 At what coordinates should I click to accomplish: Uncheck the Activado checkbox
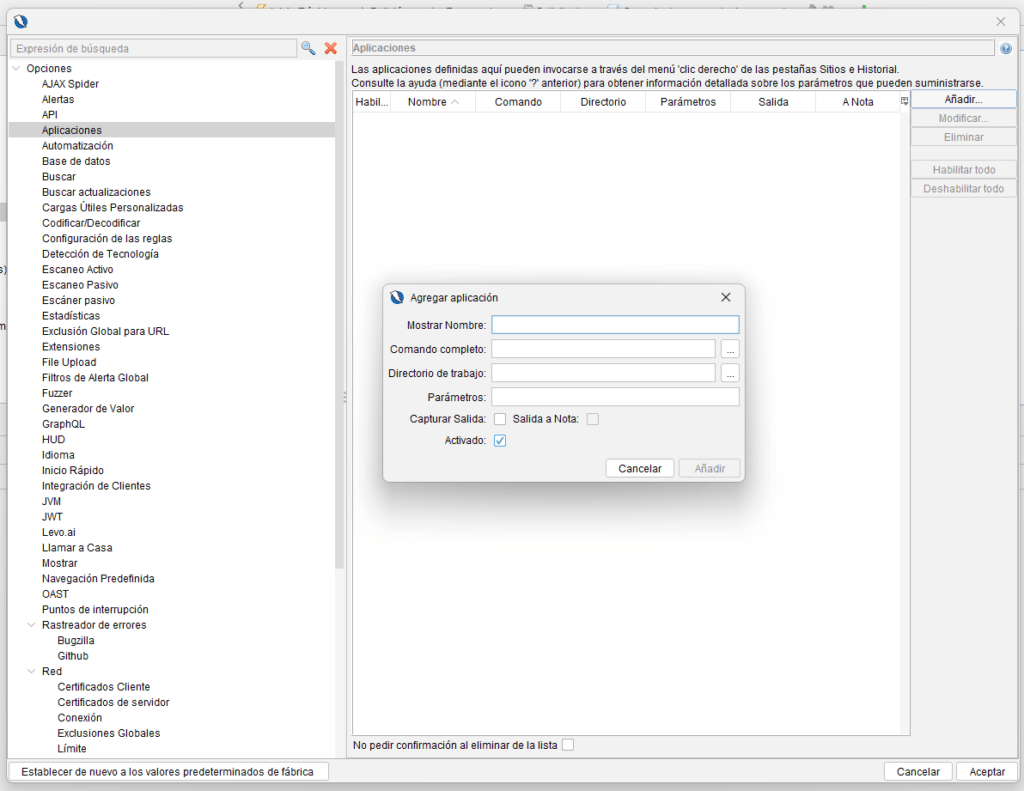click(500, 441)
